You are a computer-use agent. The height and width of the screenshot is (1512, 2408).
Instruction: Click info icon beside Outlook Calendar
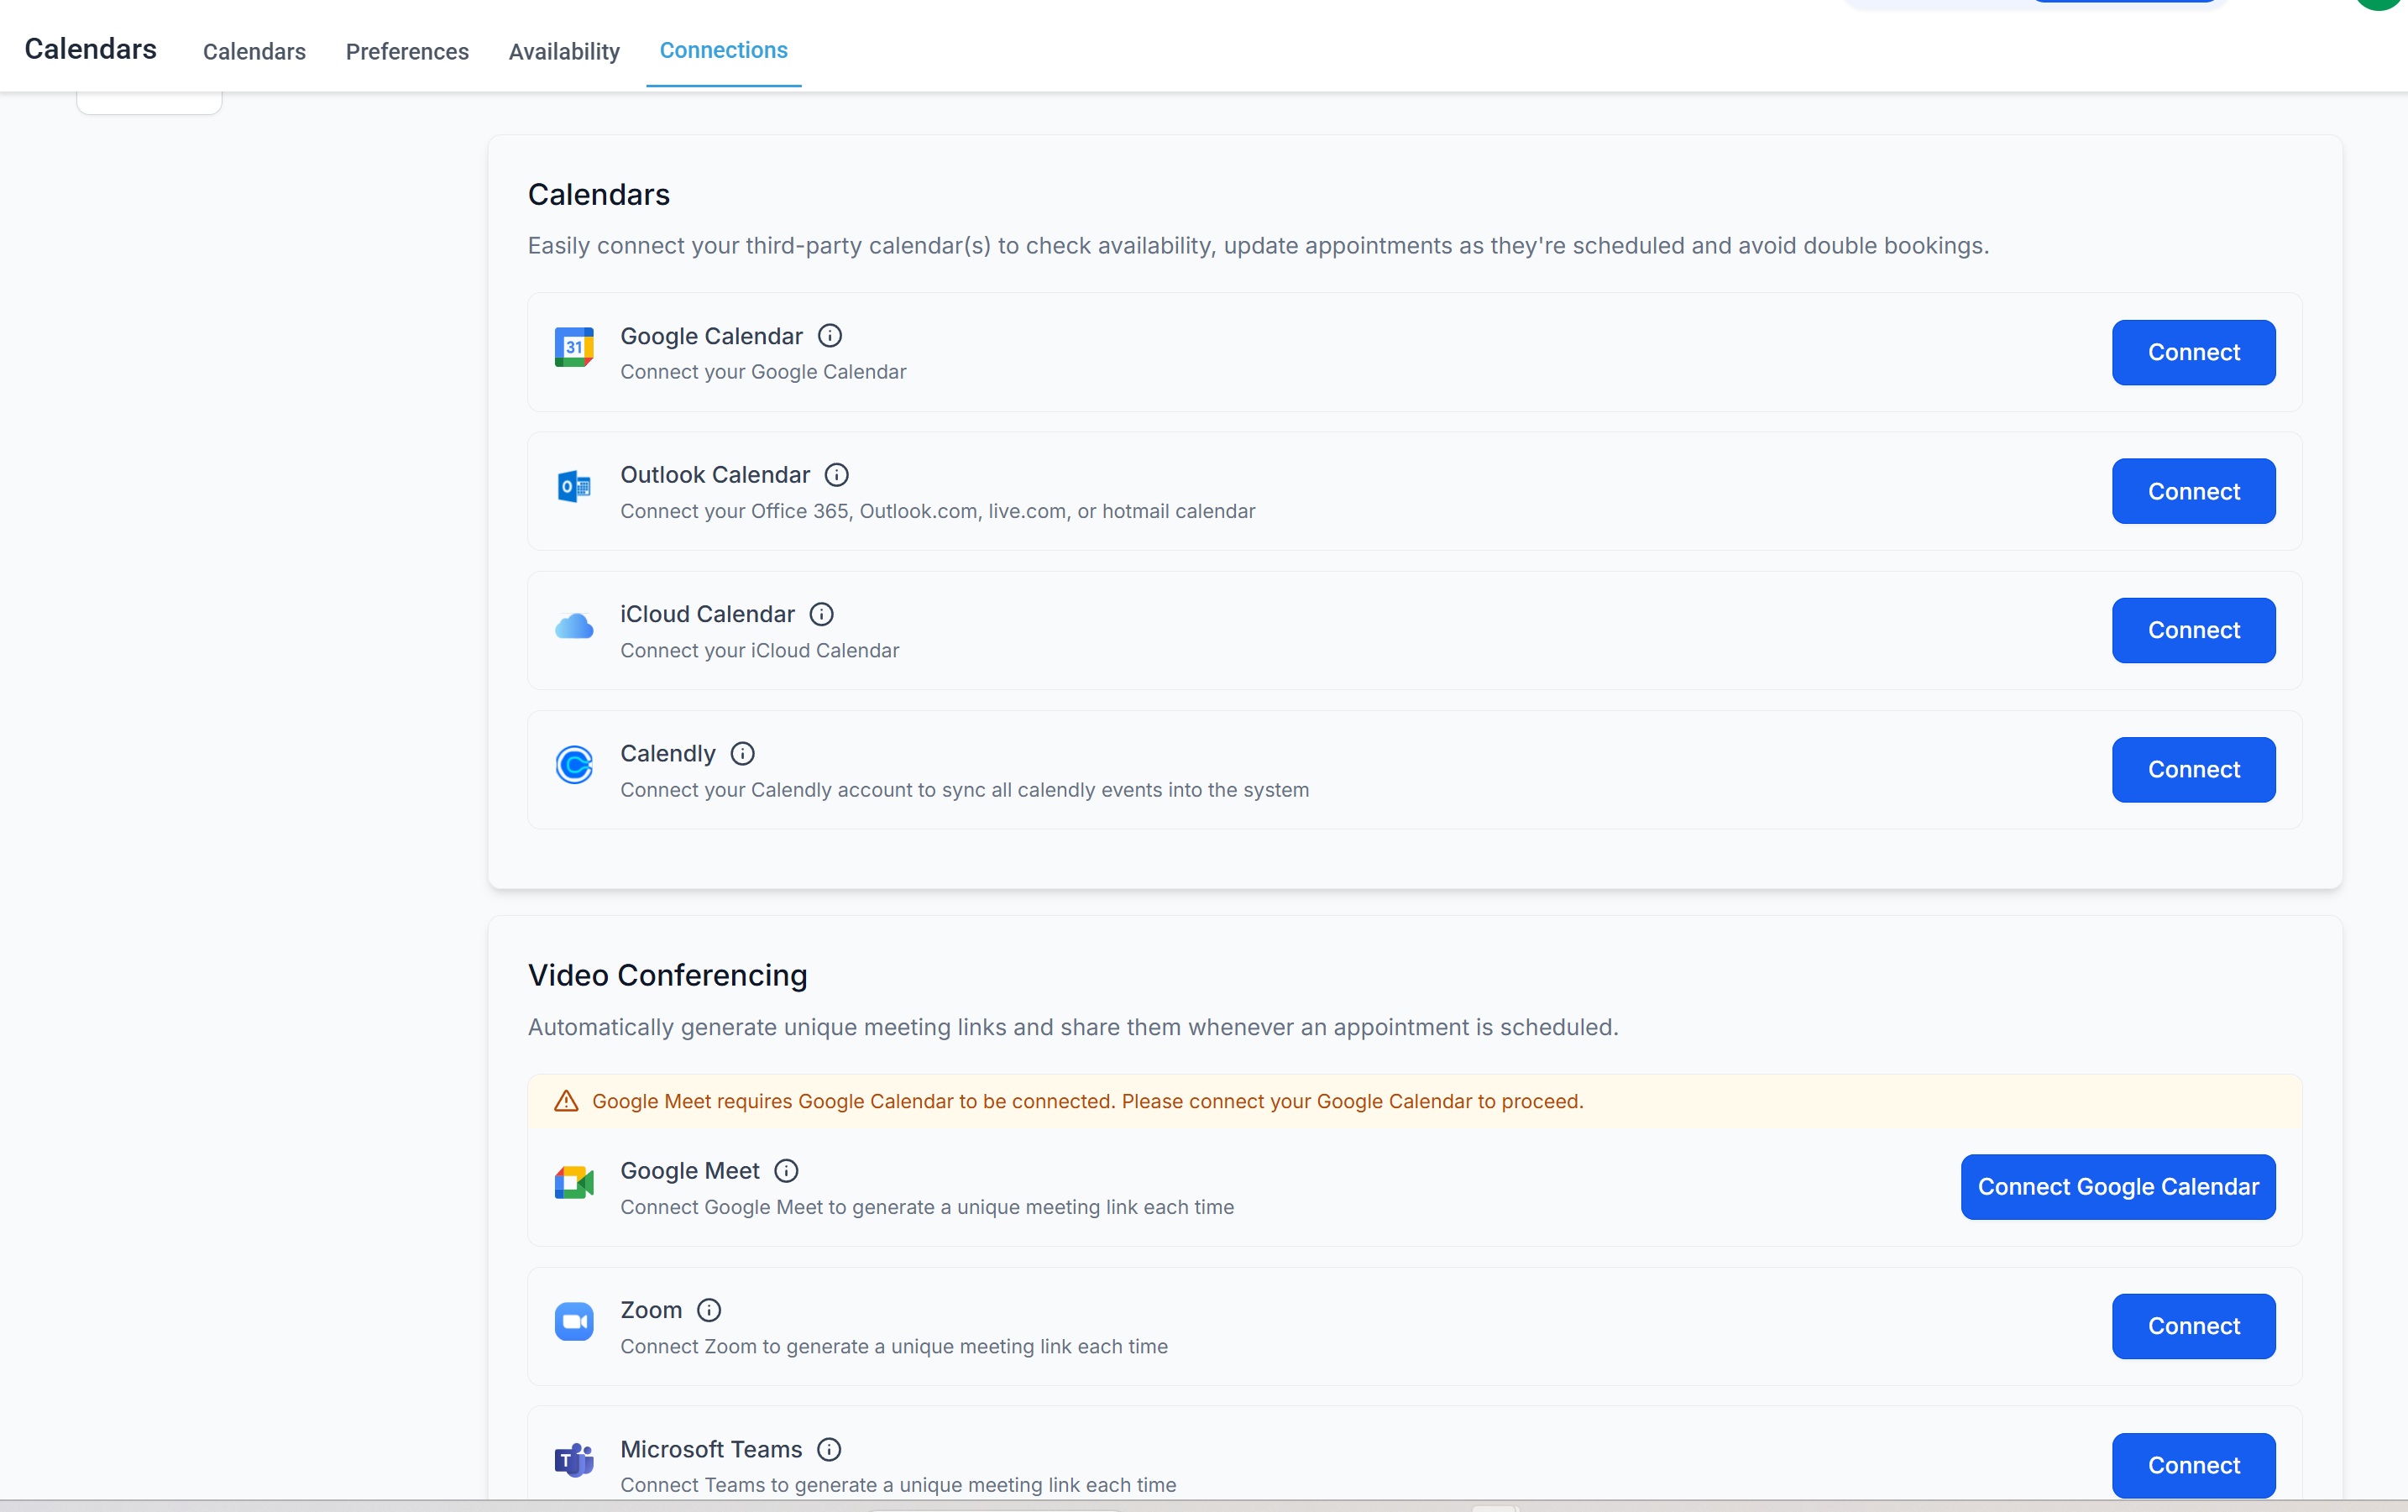coord(836,475)
